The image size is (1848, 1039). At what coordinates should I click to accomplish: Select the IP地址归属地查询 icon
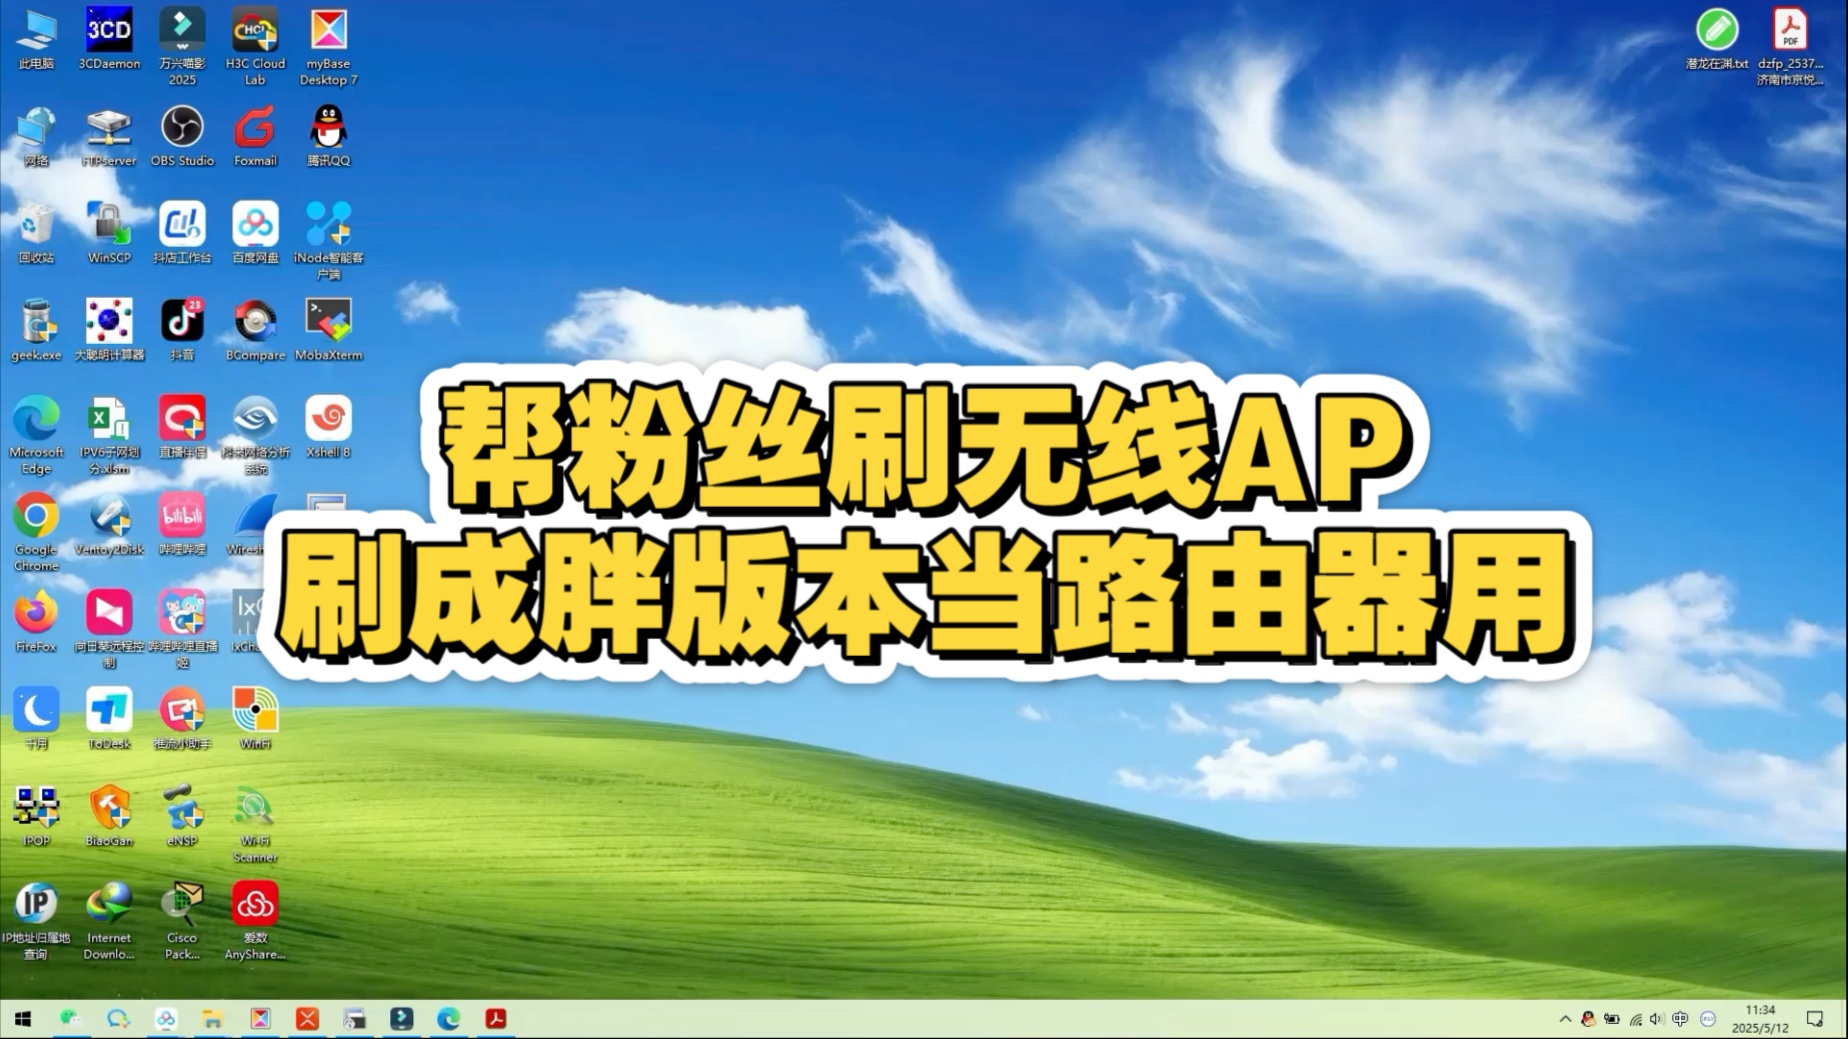point(36,921)
